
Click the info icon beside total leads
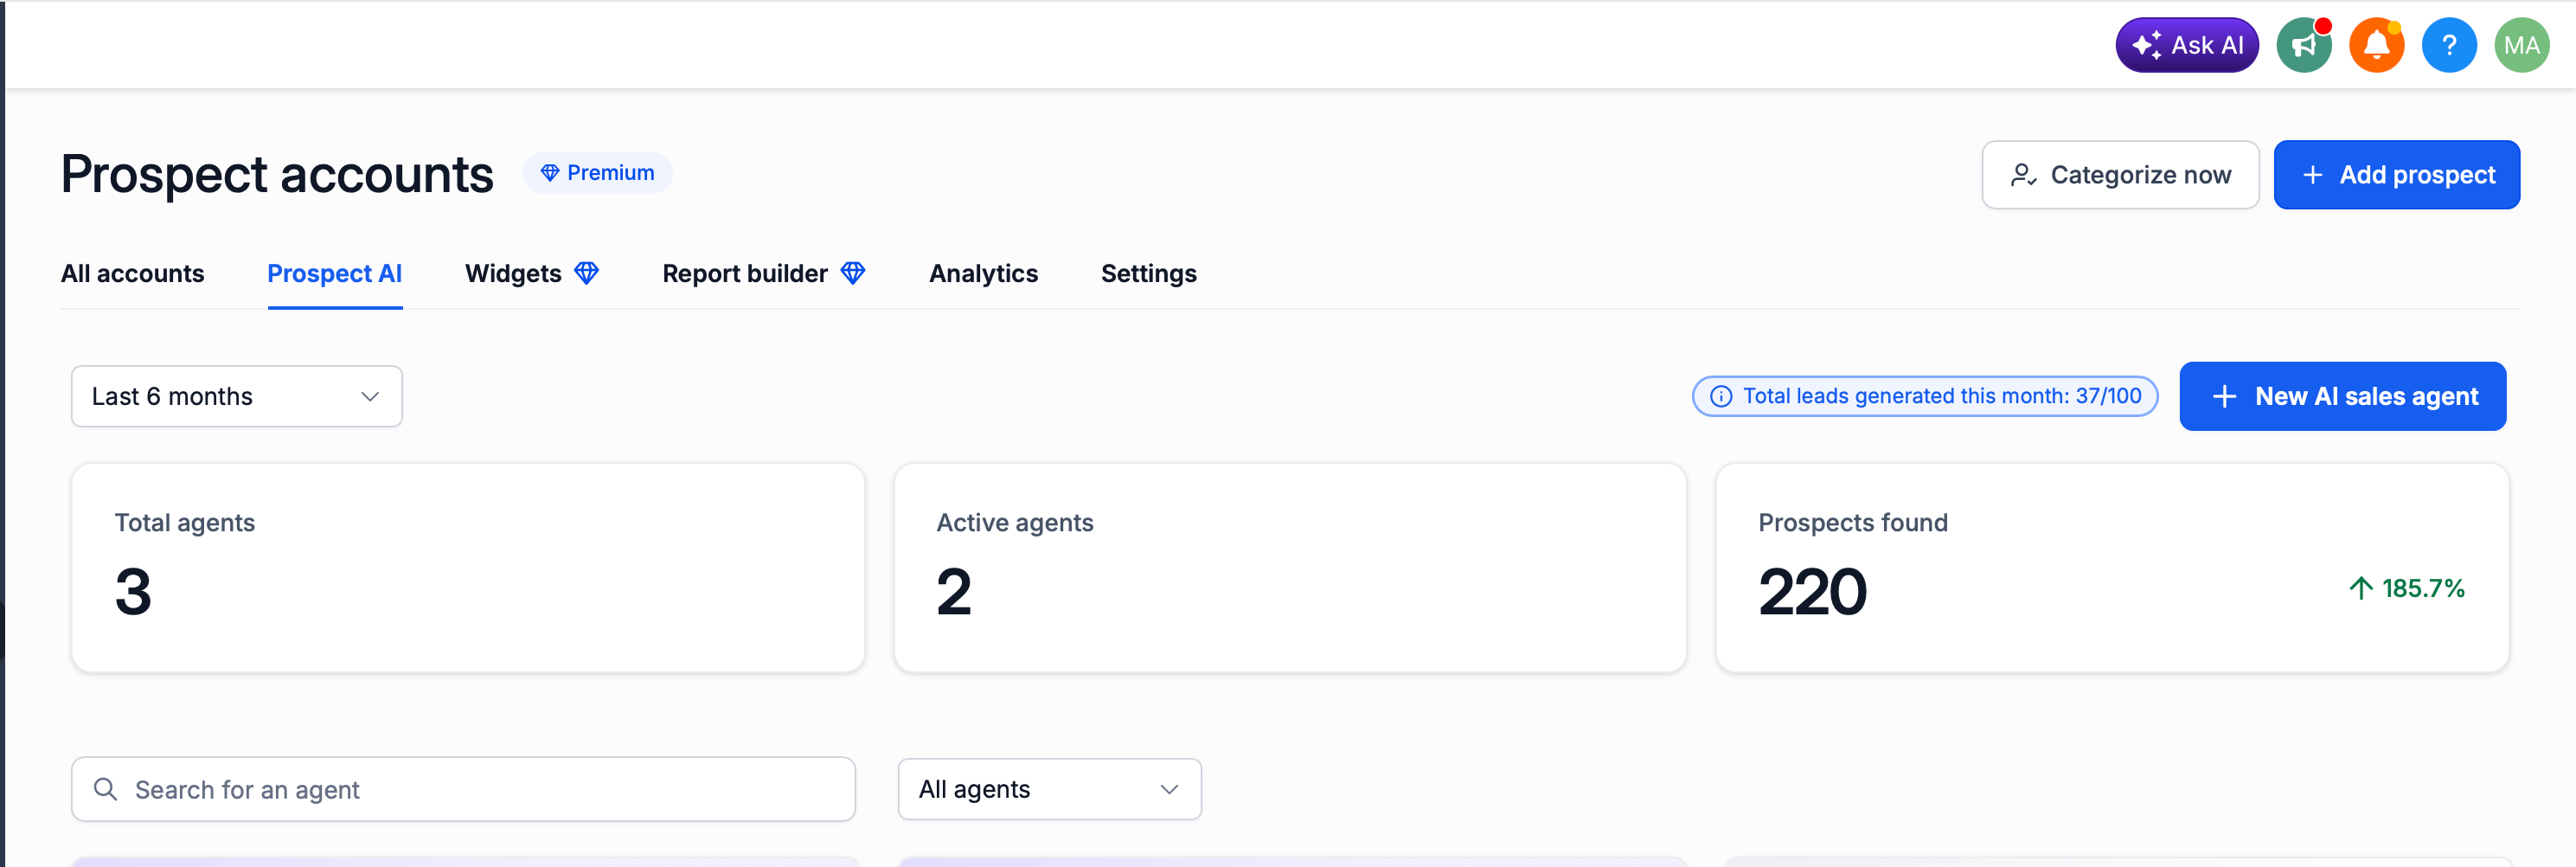(1720, 397)
